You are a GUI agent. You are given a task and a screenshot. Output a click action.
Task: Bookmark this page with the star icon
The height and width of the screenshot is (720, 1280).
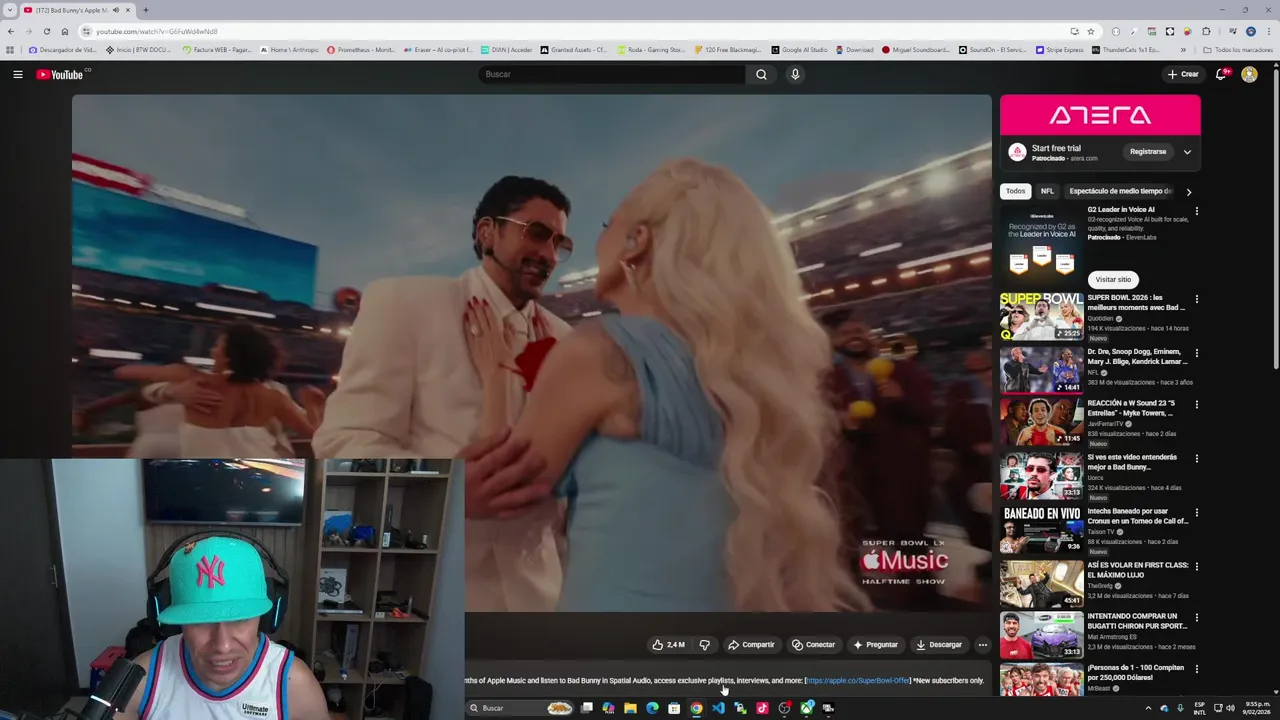click(1091, 31)
